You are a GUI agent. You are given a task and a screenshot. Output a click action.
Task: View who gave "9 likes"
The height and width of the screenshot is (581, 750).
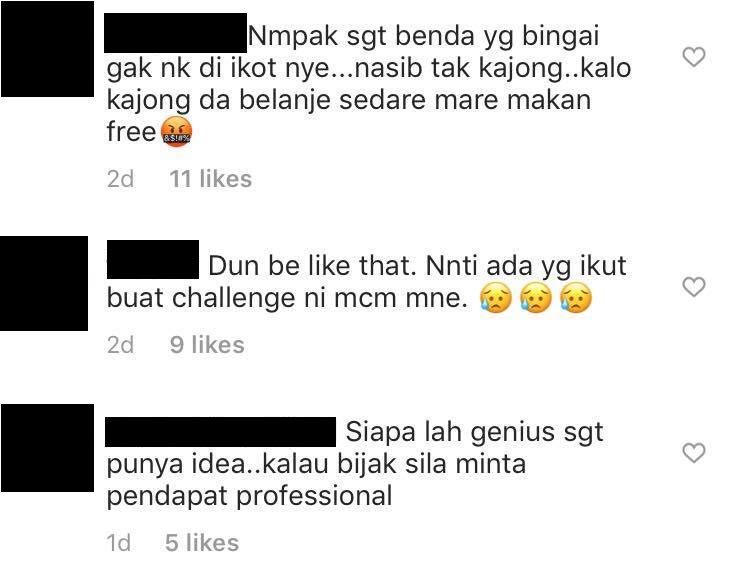click(207, 345)
